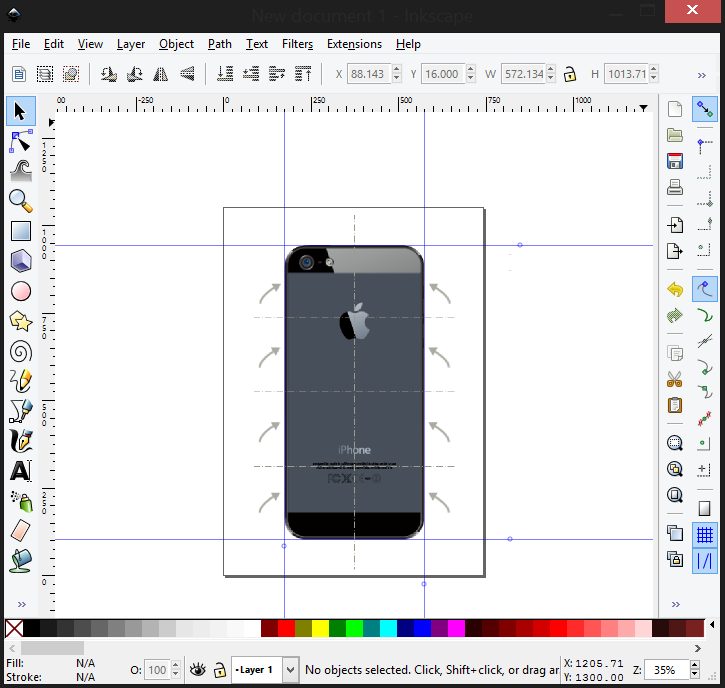The image size is (725, 688).
Task: Expand the left toolbox overflow chevron
Action: coord(21,604)
